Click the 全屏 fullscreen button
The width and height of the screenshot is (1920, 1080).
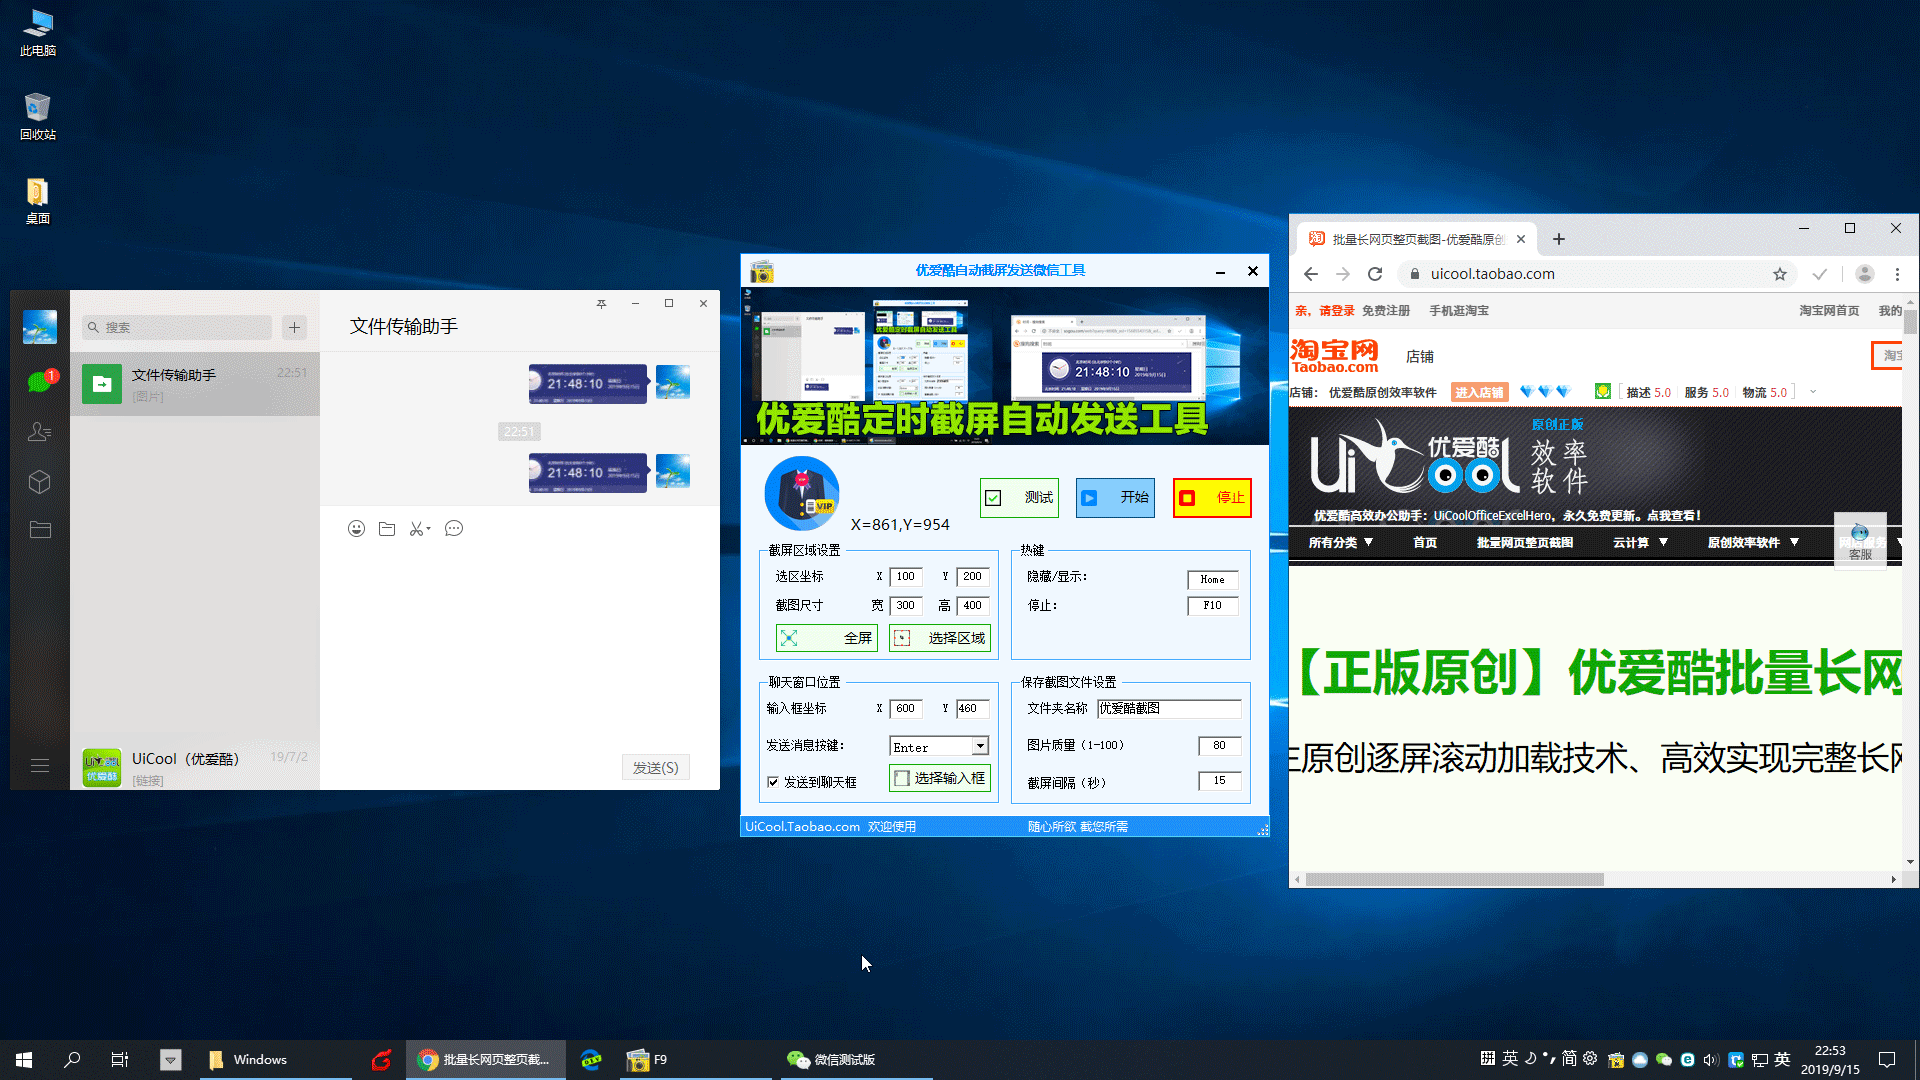point(827,638)
